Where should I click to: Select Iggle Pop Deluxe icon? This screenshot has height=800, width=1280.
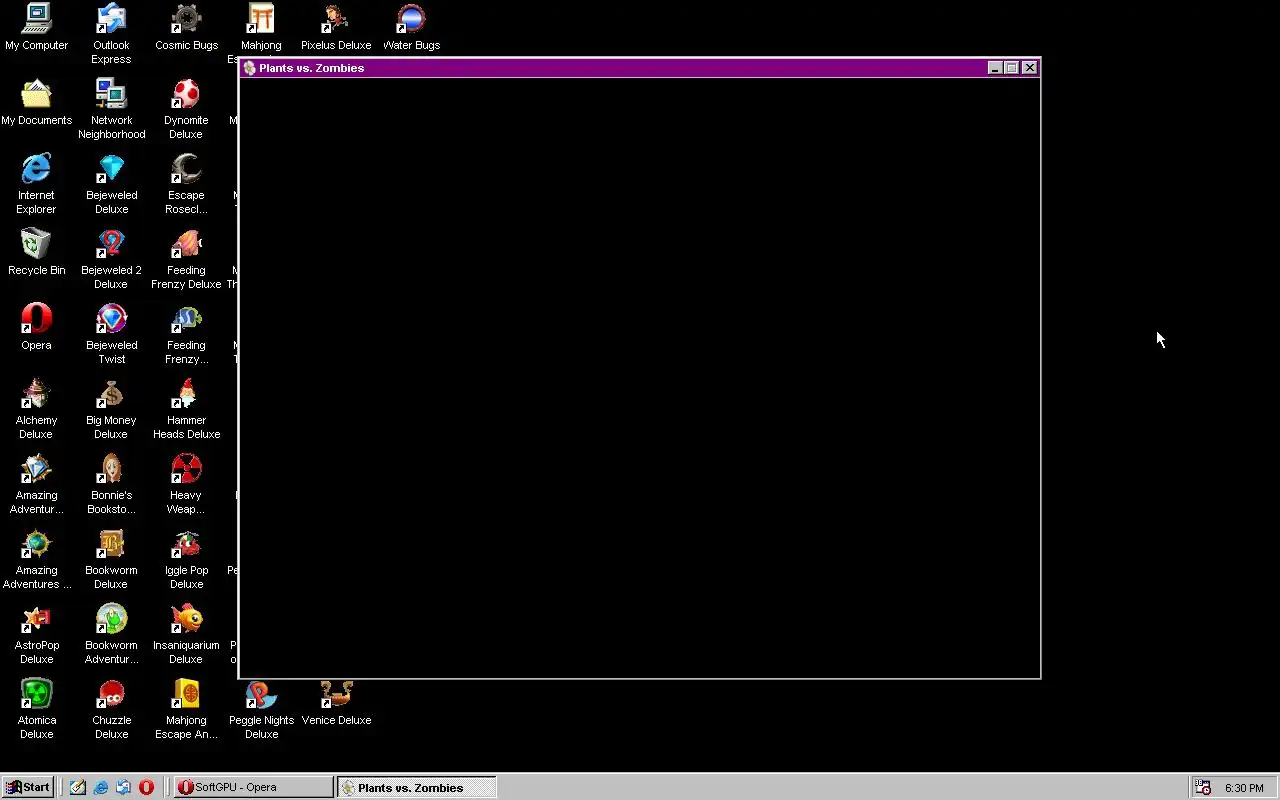pos(186,559)
